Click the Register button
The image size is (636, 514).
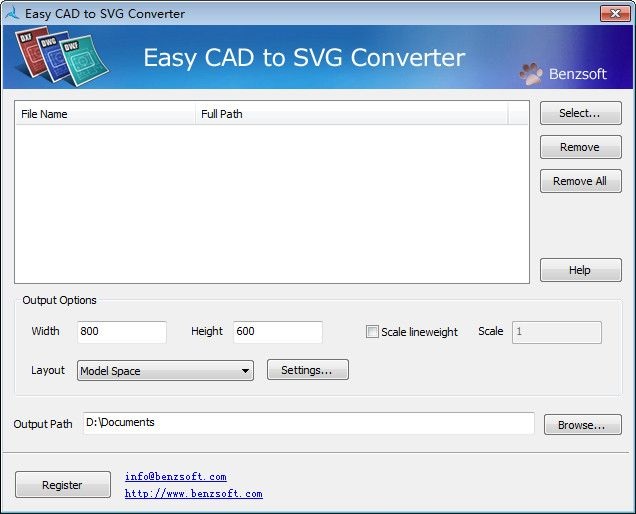[x=63, y=485]
